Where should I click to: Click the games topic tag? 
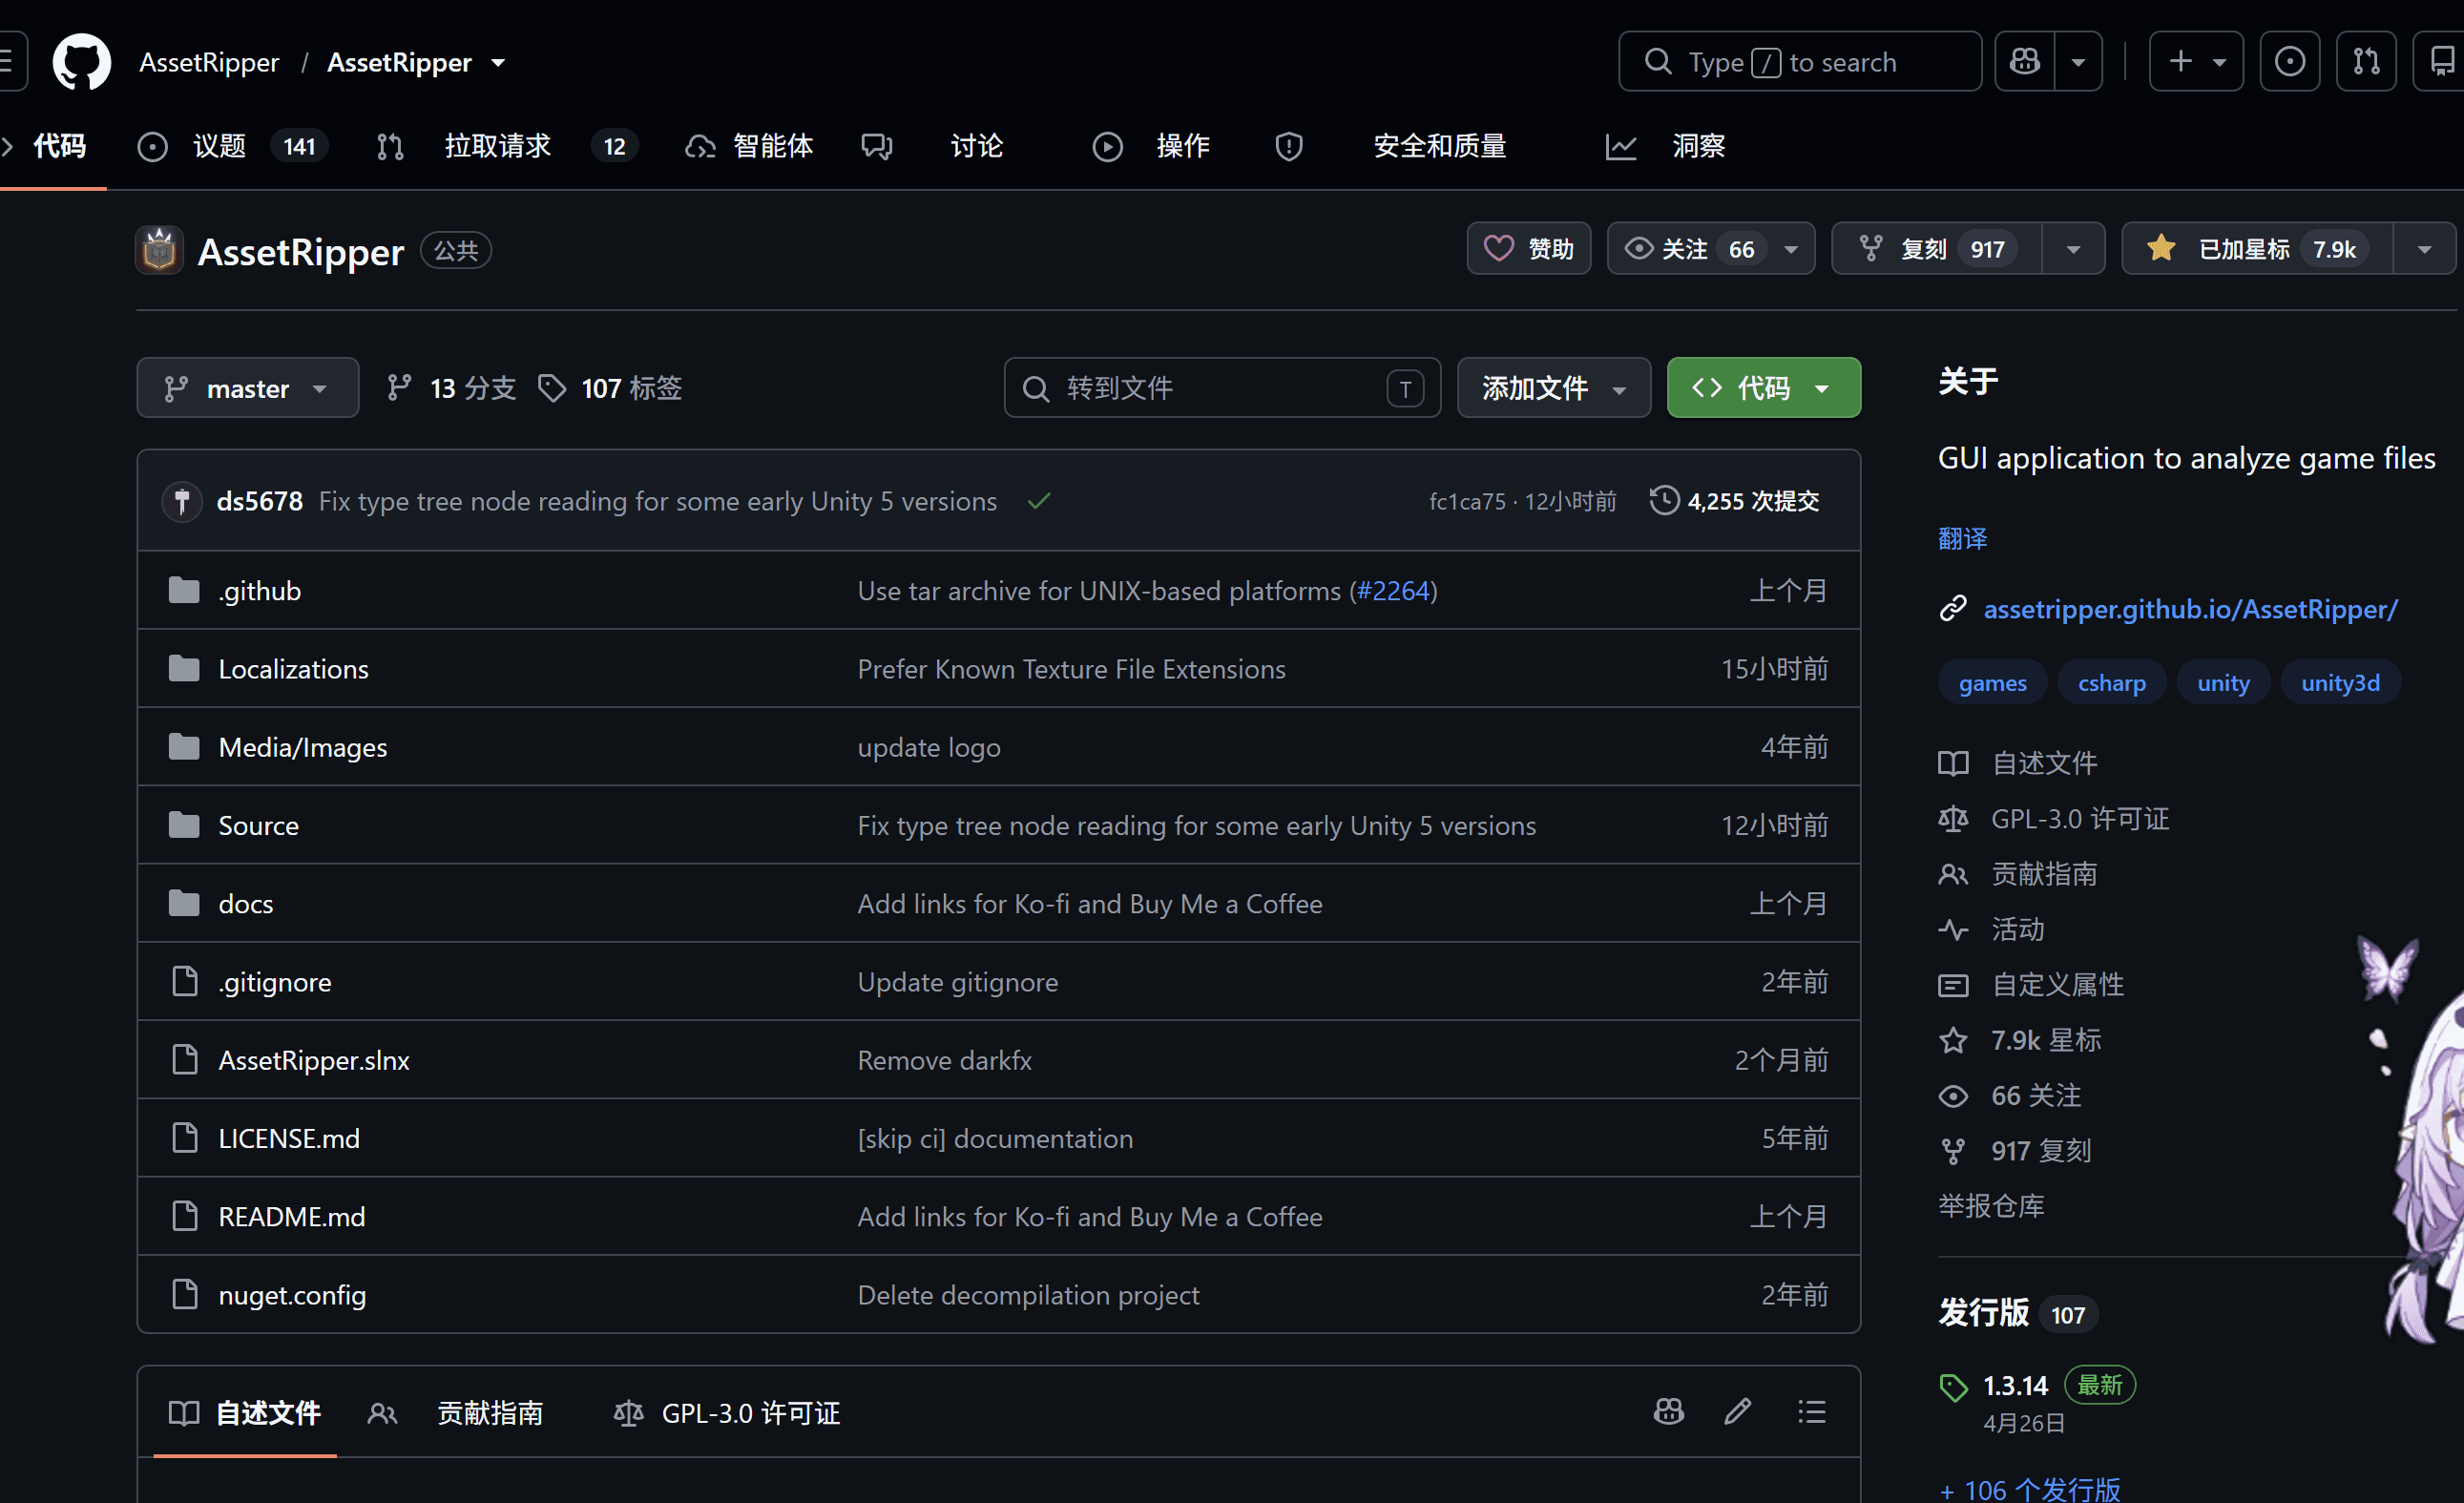coord(1992,682)
